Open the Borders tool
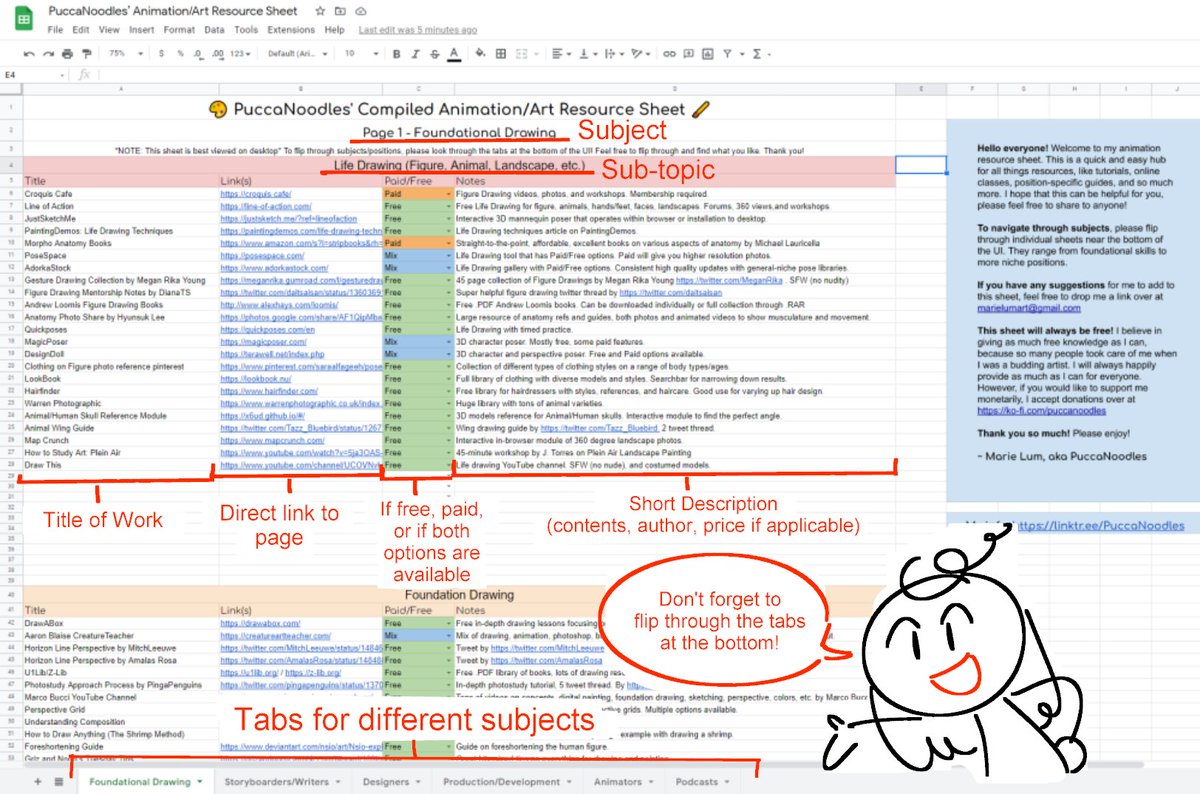The image size is (1200, 794). coord(500,53)
